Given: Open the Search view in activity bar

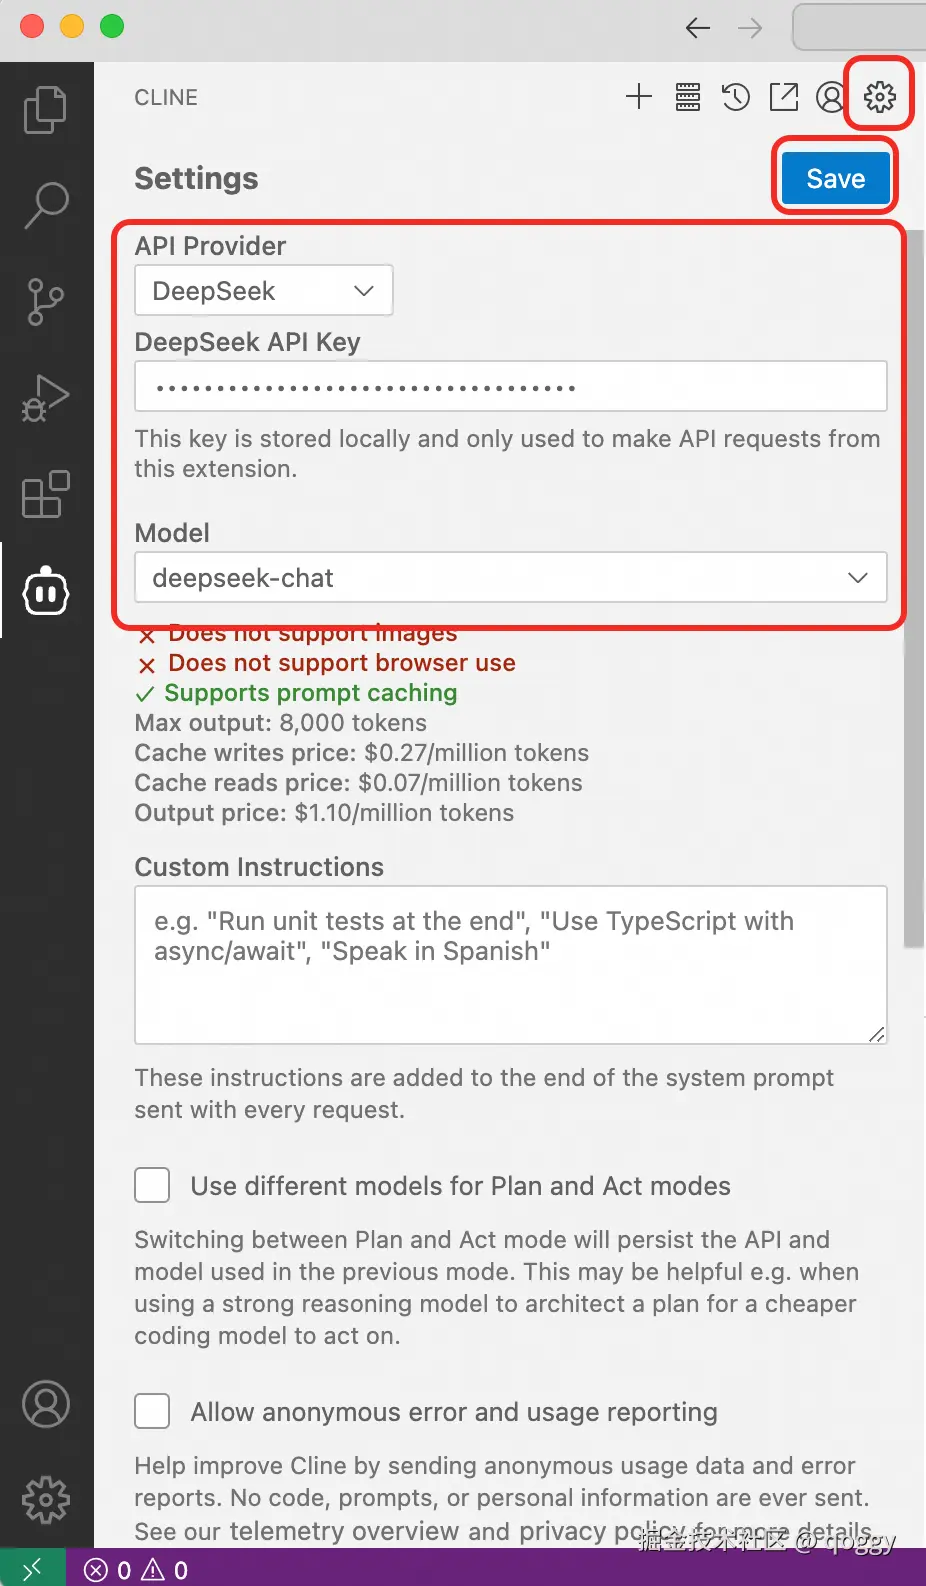Looking at the screenshot, I should point(45,205).
